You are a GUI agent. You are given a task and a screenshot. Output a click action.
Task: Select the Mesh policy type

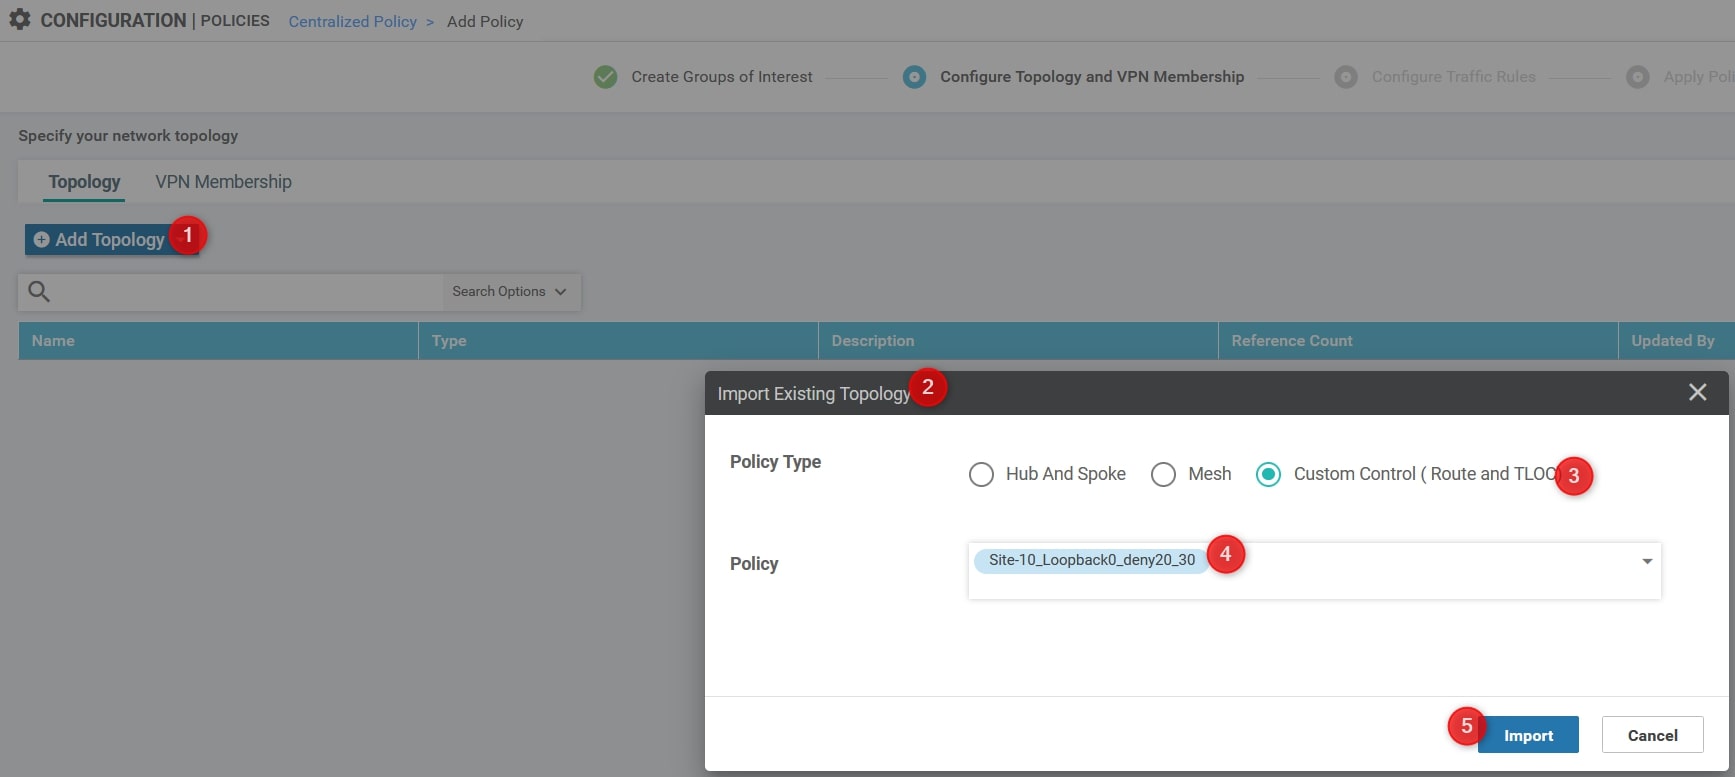(1163, 474)
